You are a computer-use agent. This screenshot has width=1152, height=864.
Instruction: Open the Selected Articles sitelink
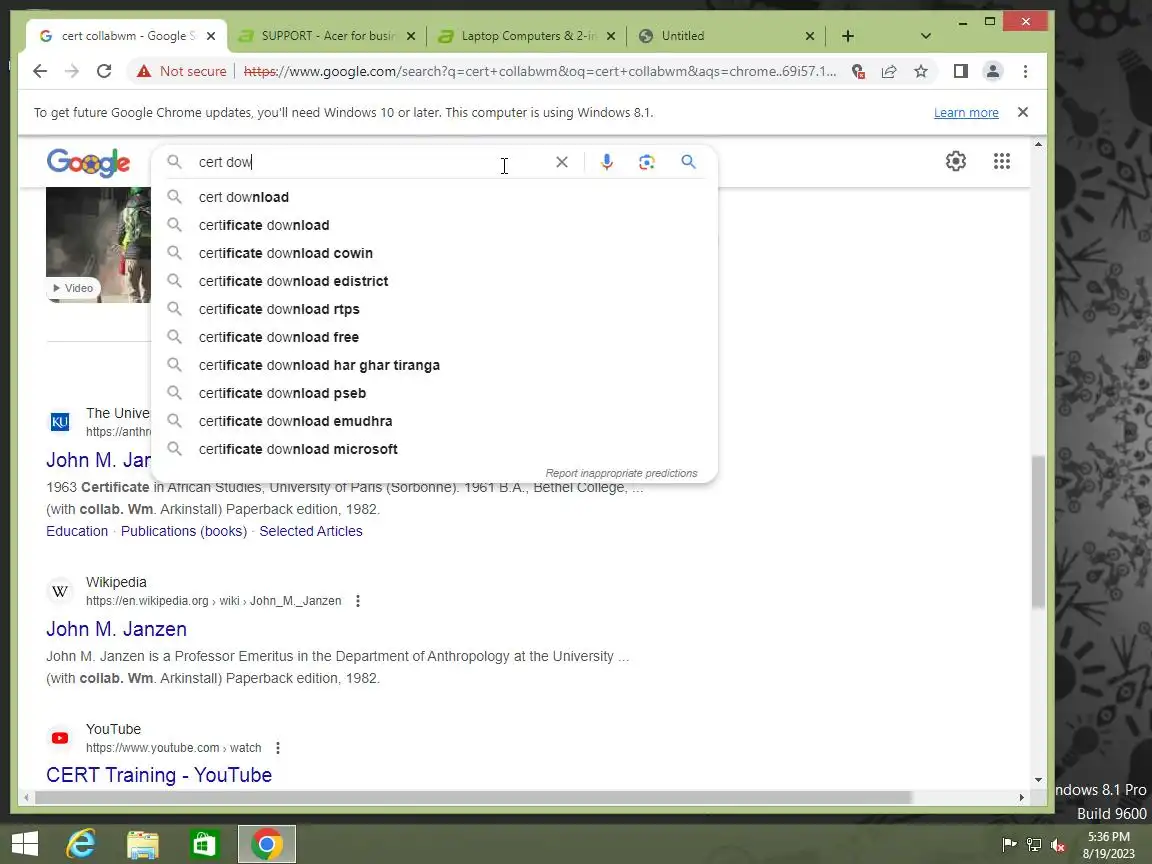311,531
